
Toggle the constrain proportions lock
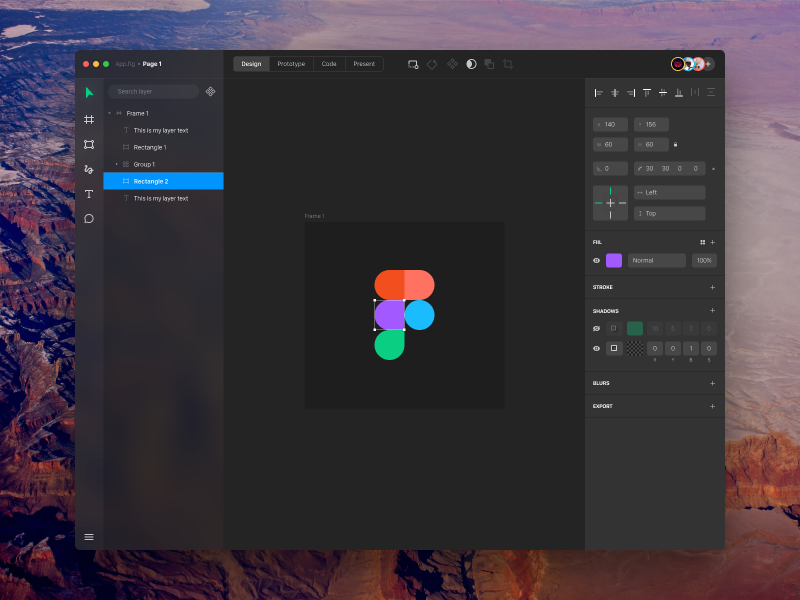click(676, 144)
